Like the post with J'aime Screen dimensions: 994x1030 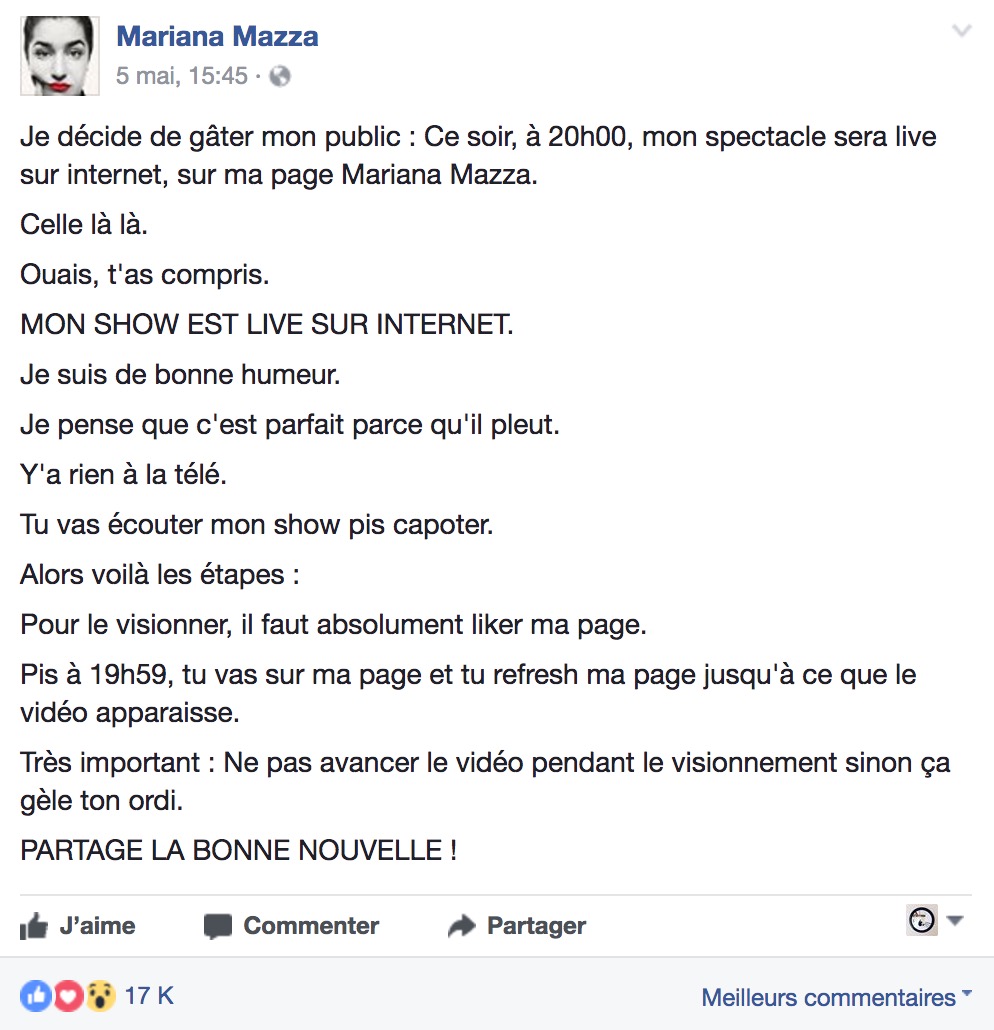point(78,926)
